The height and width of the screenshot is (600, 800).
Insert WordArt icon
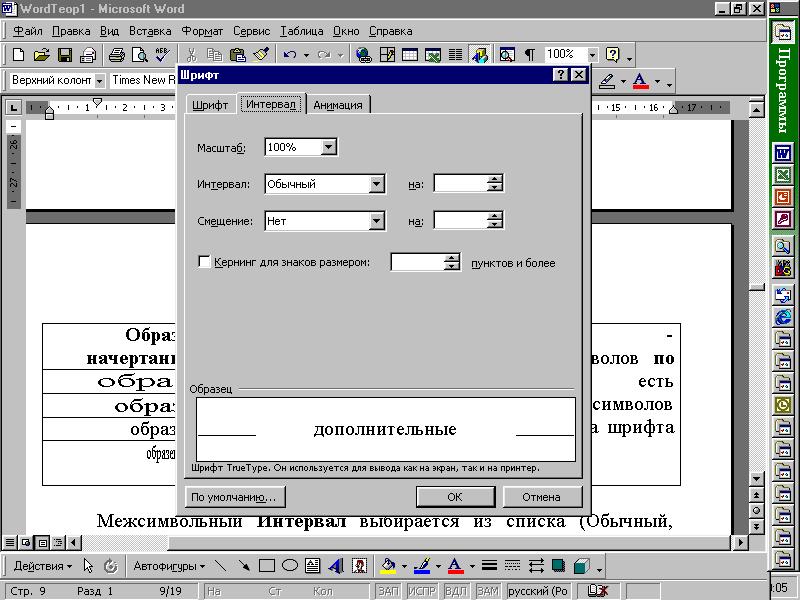pos(336,566)
